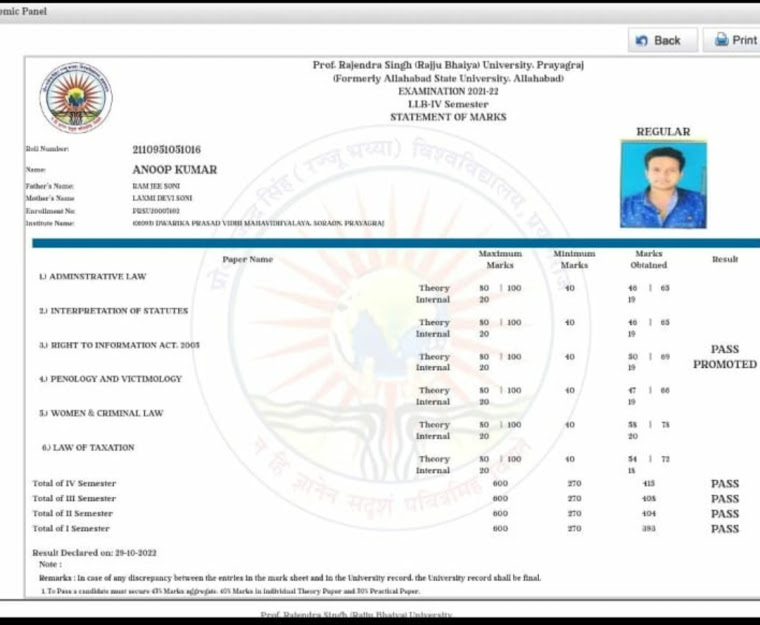The image size is (760, 625).
Task: Click the Maximum Marks column header
Action: pos(500,260)
